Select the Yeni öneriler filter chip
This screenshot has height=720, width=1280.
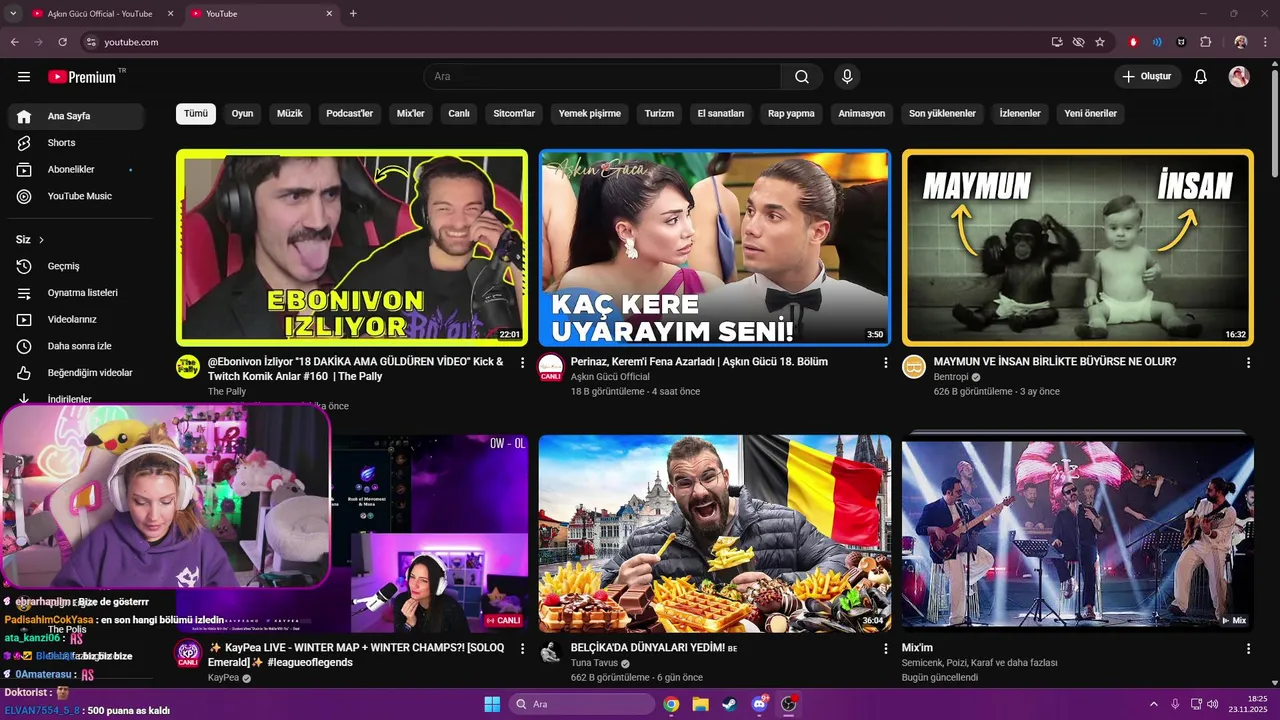click(1091, 114)
